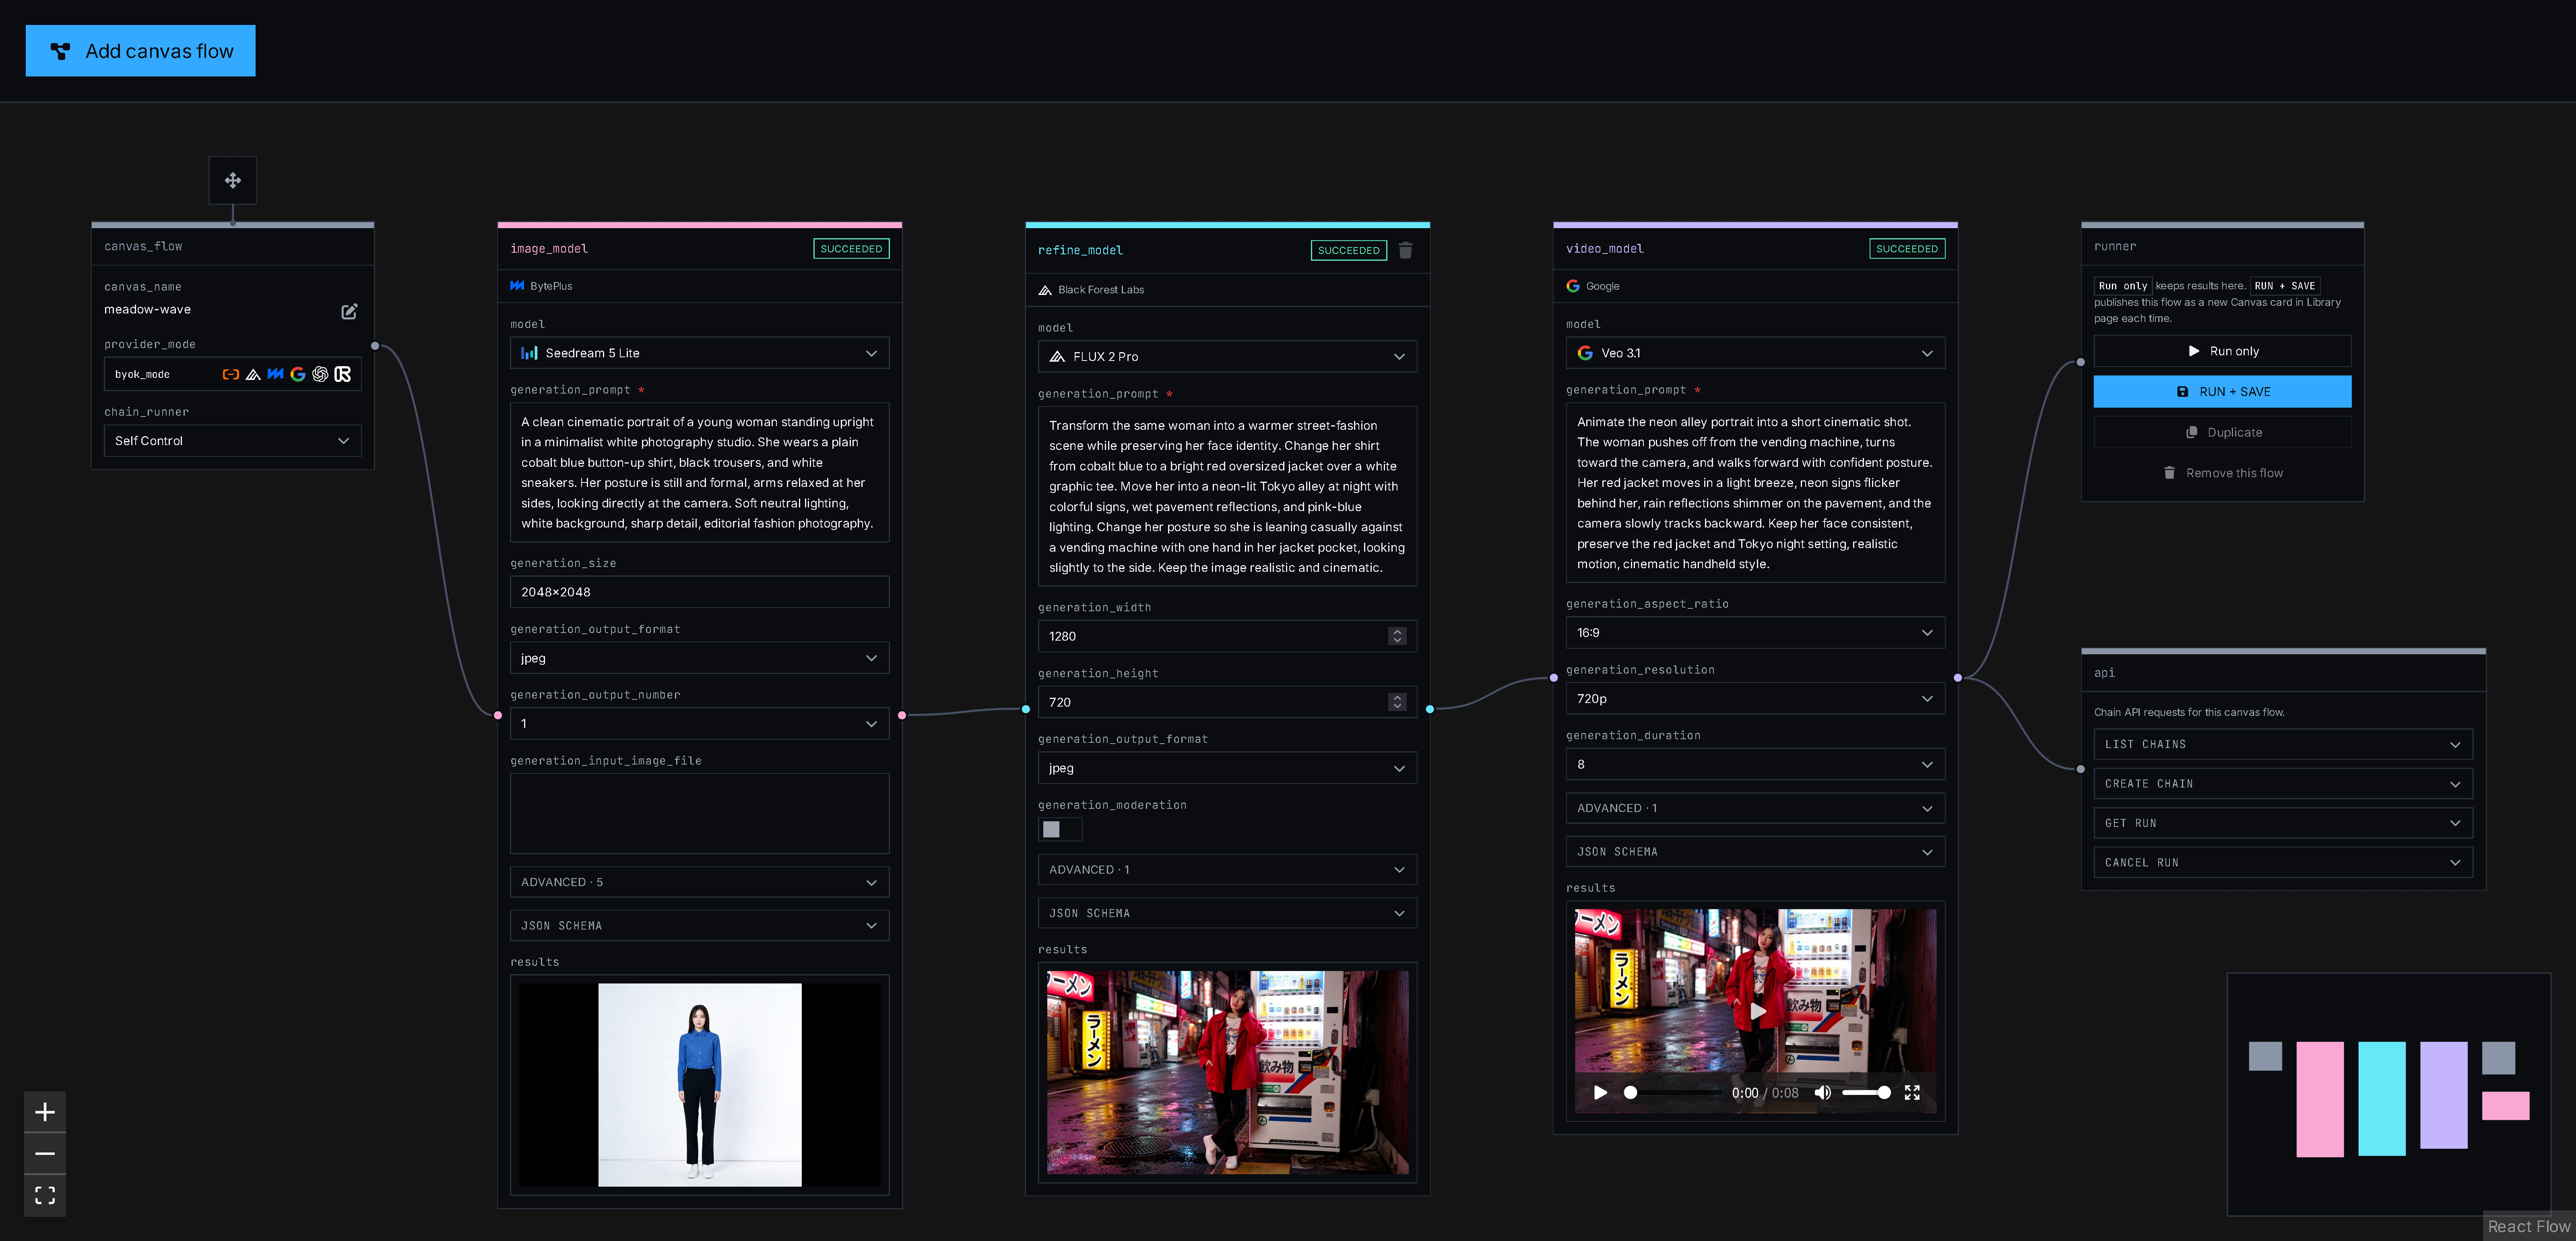Viewport: 2576px width, 1241px height.
Task: Open the video in fullscreen
Action: pos(1912,1092)
